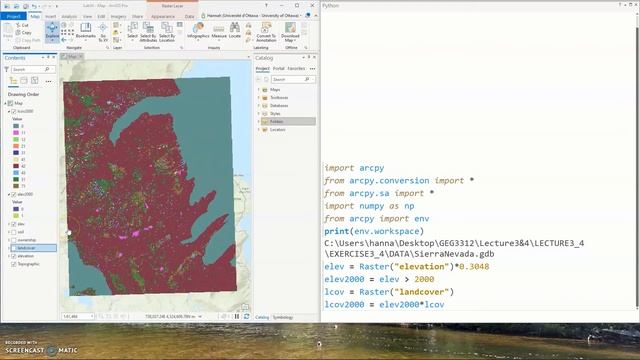Click the Catalog pane search field
This screenshot has height=360, width=640.
click(293, 79)
